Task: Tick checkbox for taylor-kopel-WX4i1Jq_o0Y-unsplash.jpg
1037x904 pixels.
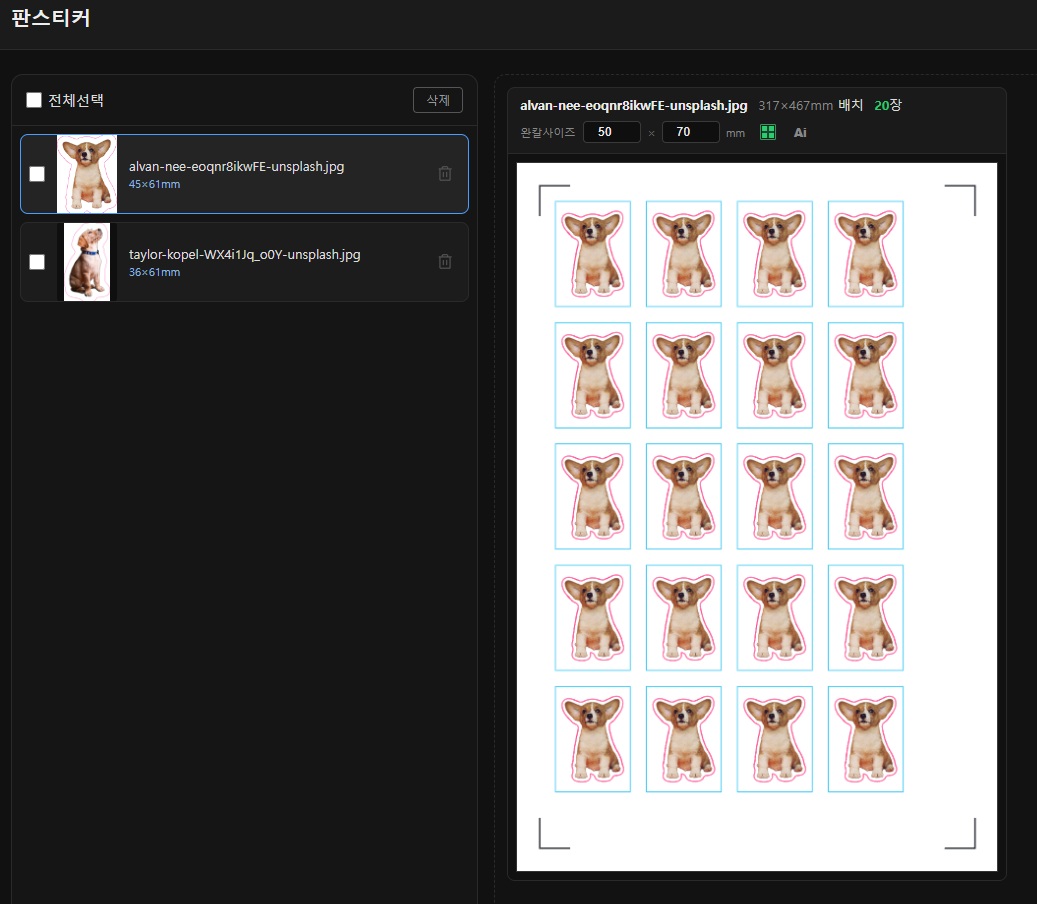Action: [x=37, y=262]
